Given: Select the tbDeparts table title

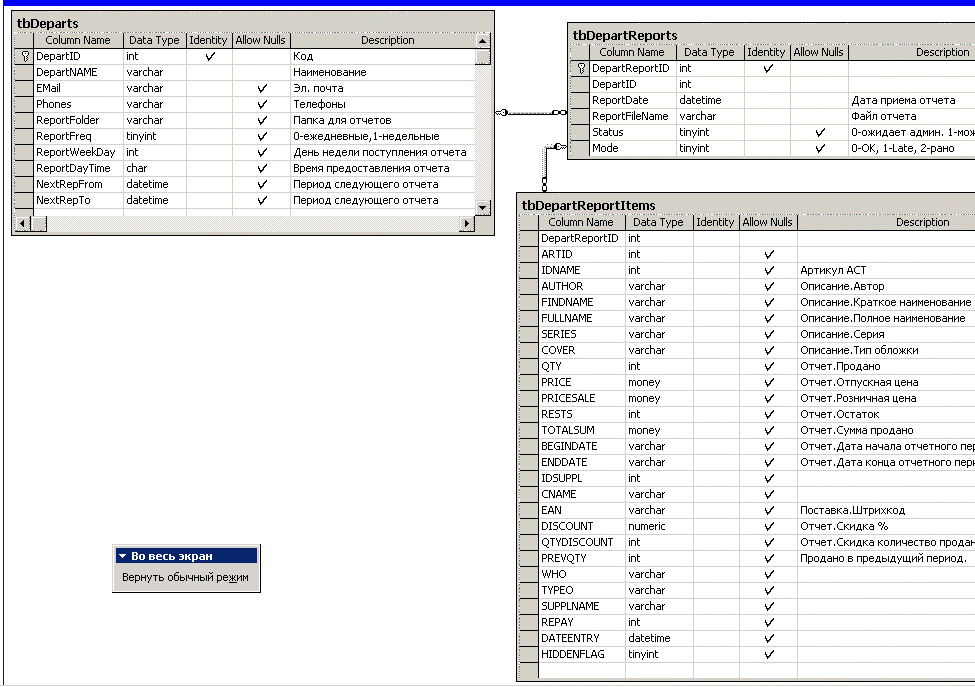Looking at the screenshot, I should pos(47,24).
